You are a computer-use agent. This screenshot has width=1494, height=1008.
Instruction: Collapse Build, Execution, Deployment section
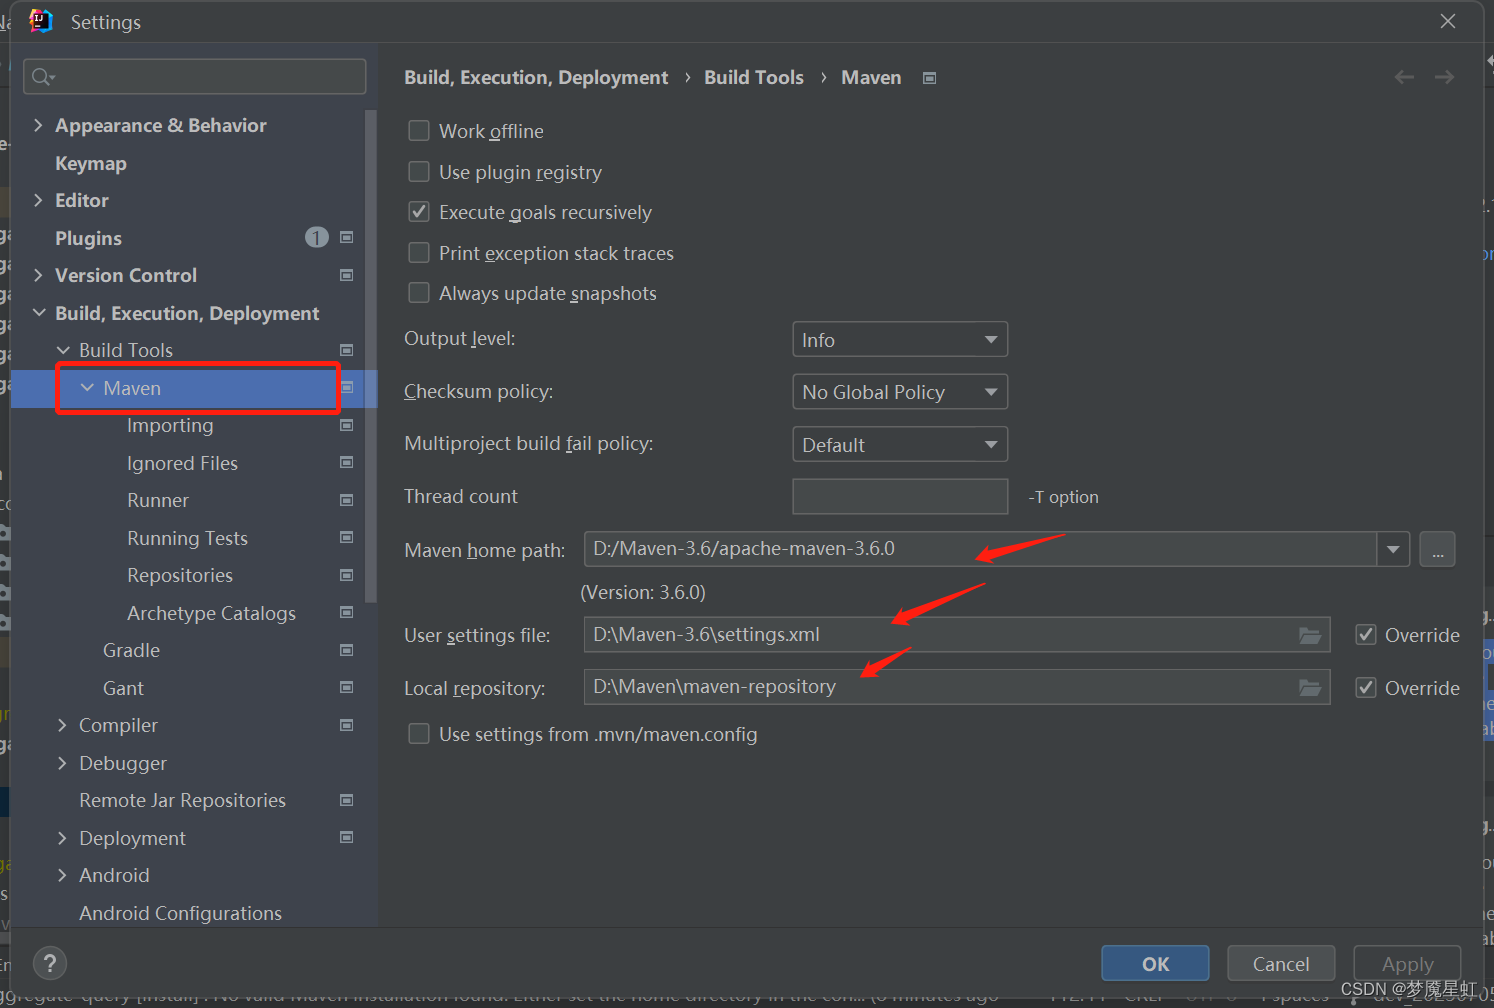pos(39,313)
